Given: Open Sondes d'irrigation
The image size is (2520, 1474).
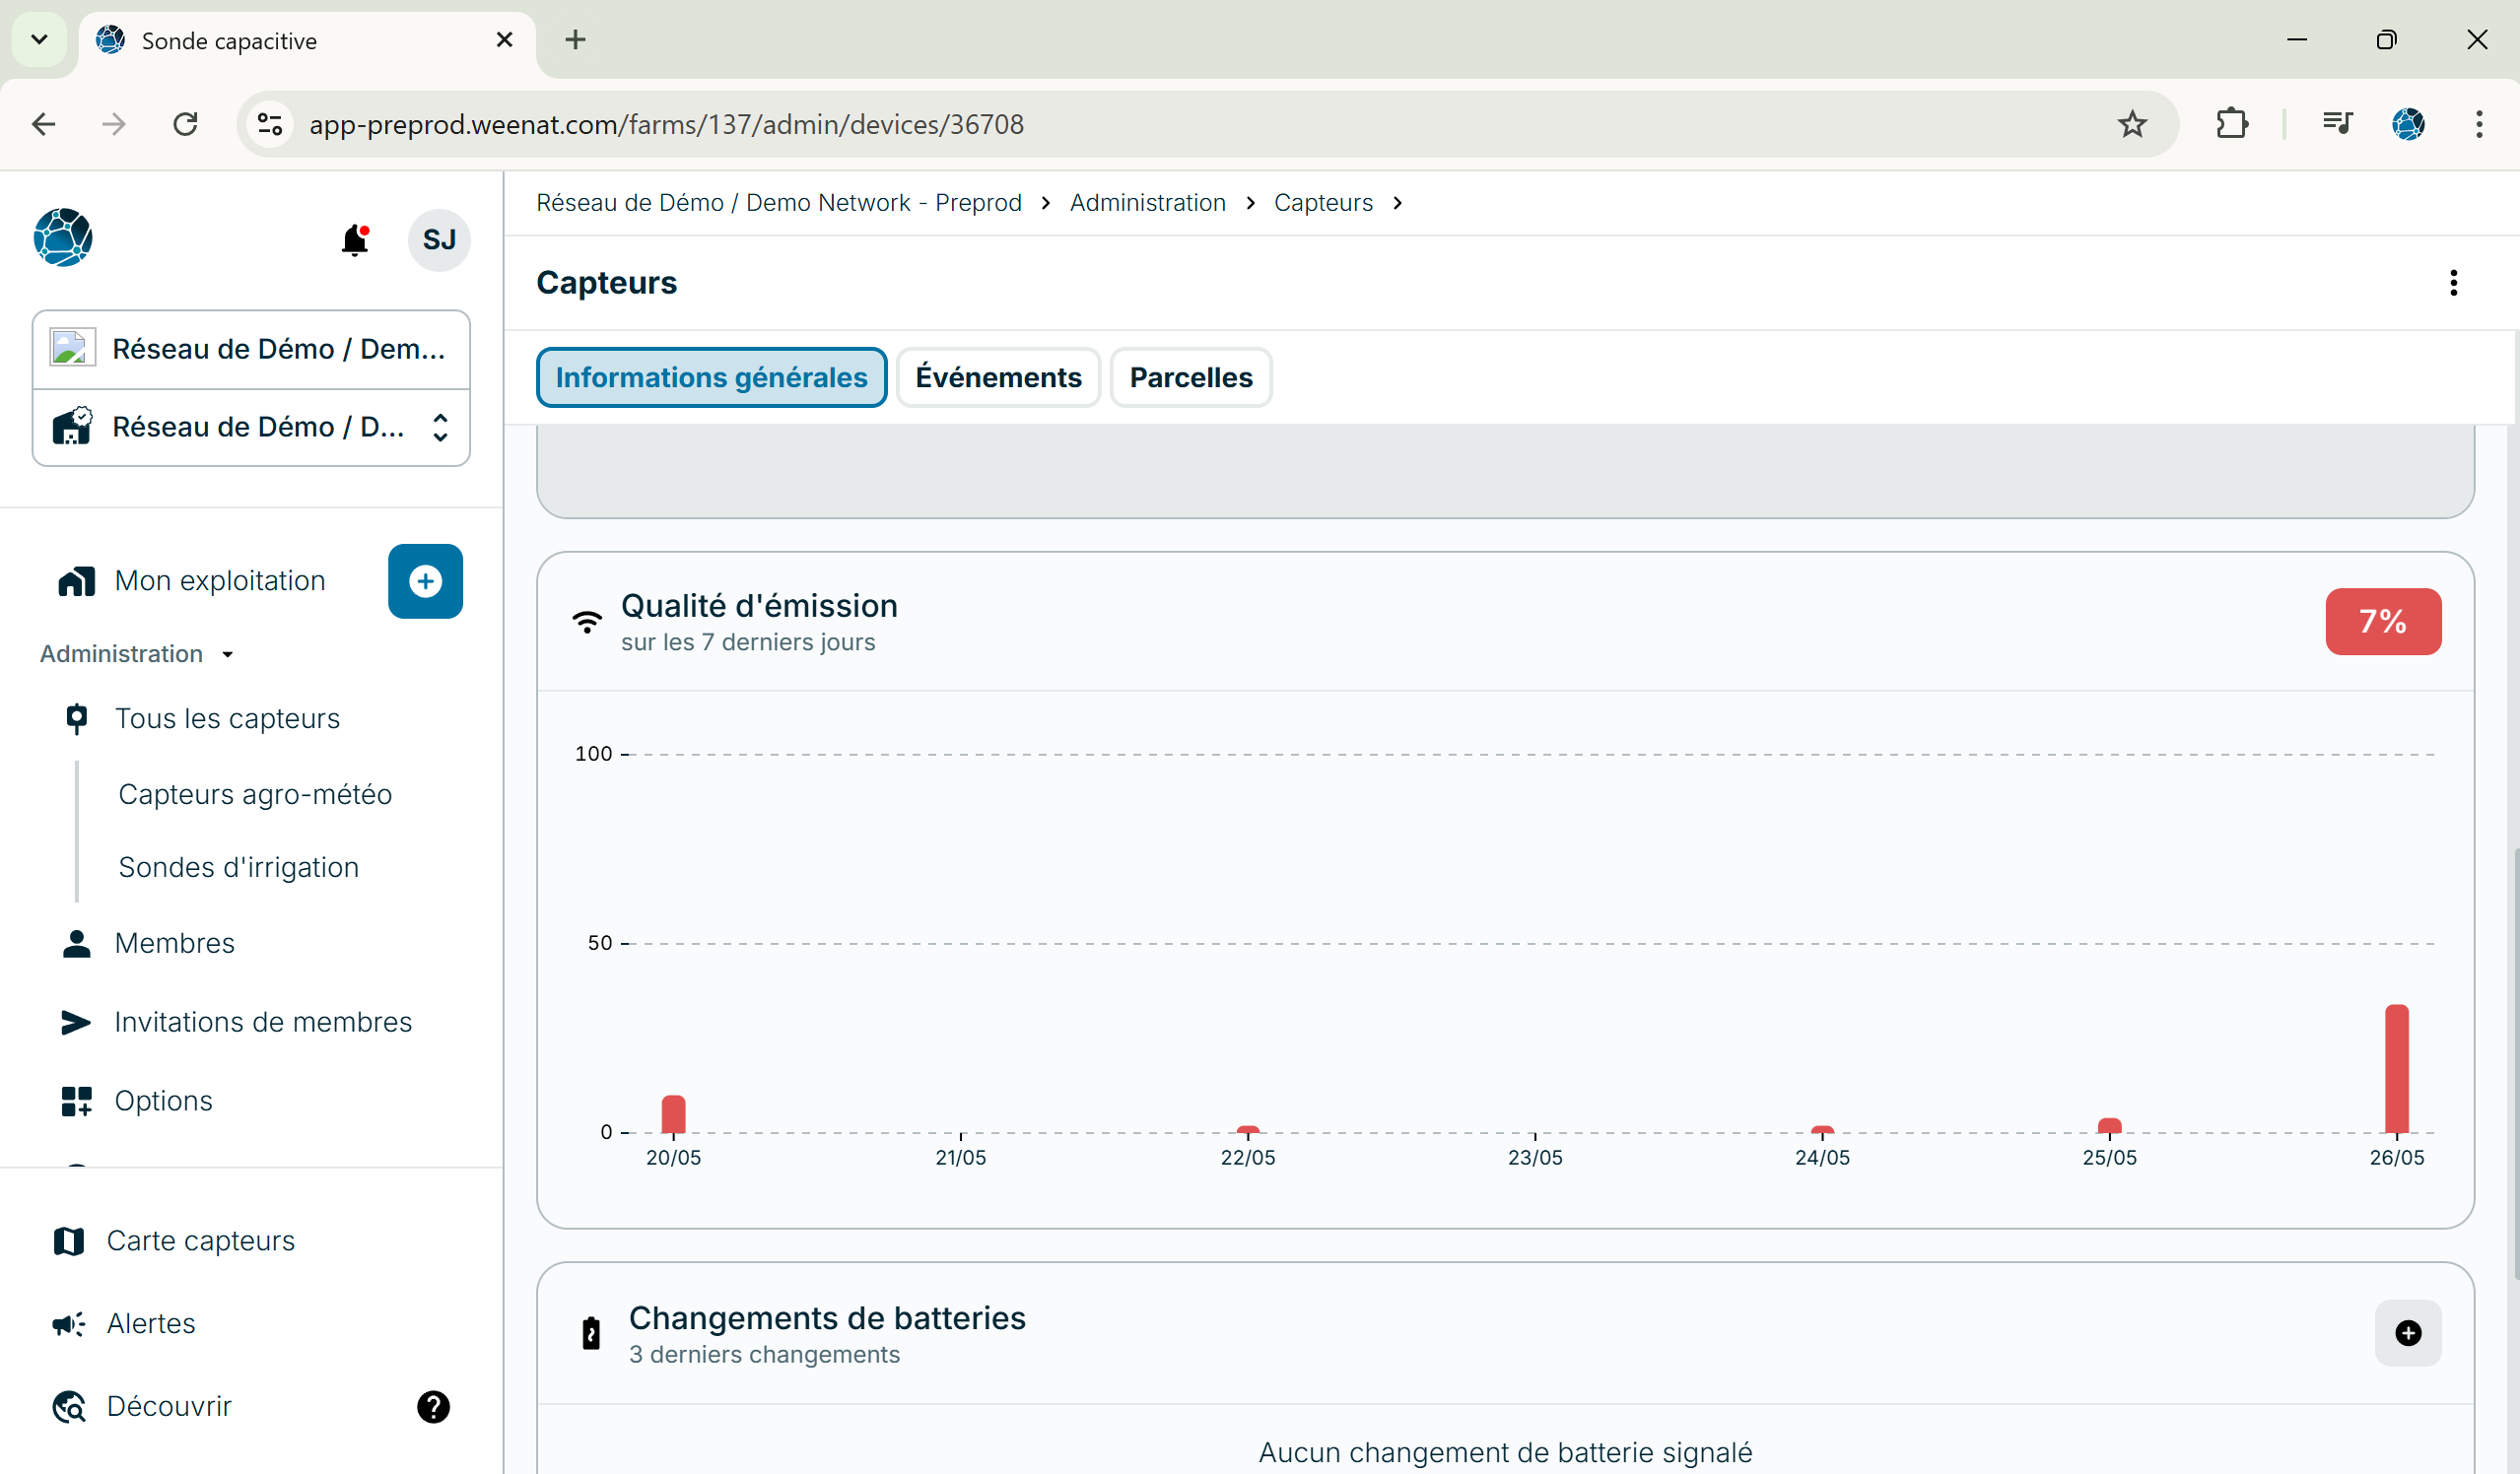Looking at the screenshot, I should [x=238, y=867].
